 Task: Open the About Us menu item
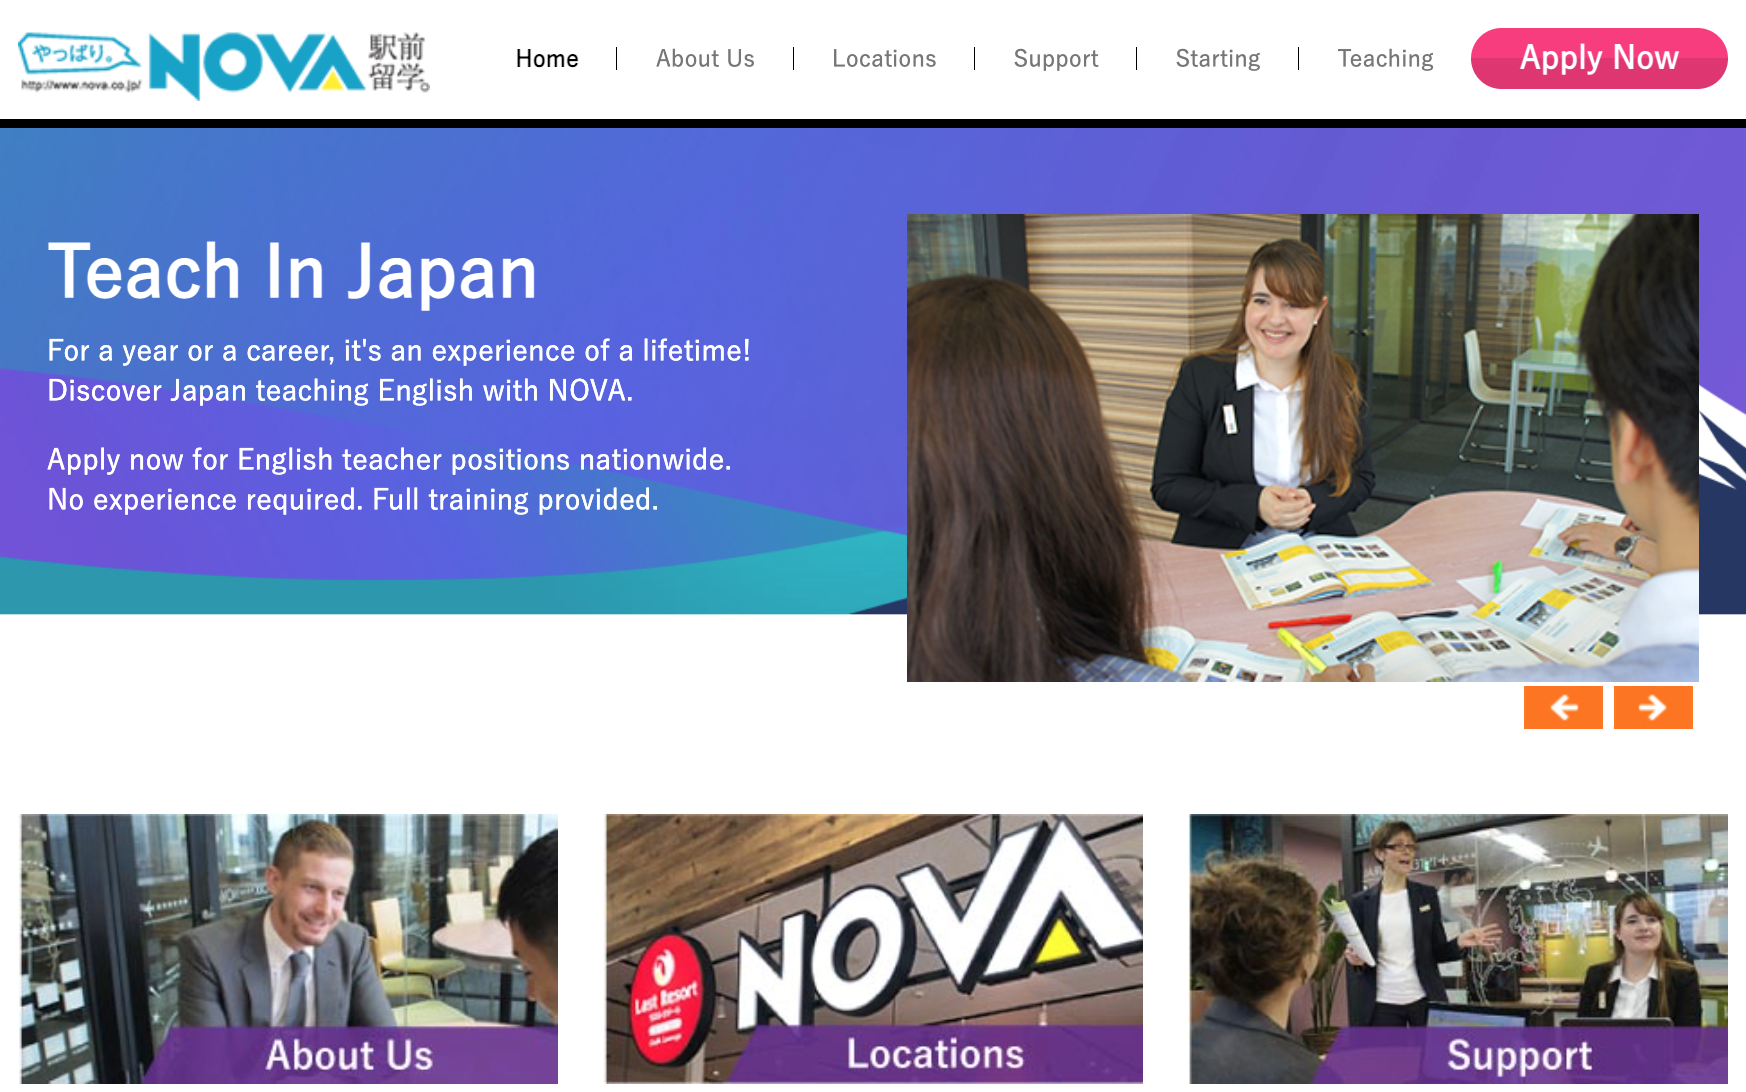click(705, 59)
